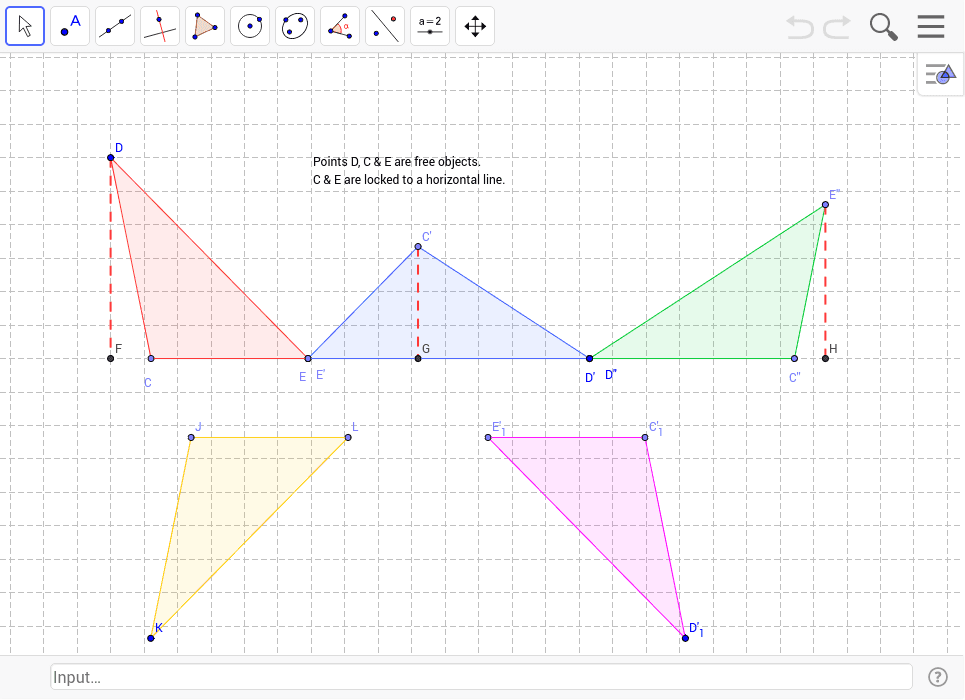
Task: Choose the Slider a=2 tool
Action: (x=430, y=26)
